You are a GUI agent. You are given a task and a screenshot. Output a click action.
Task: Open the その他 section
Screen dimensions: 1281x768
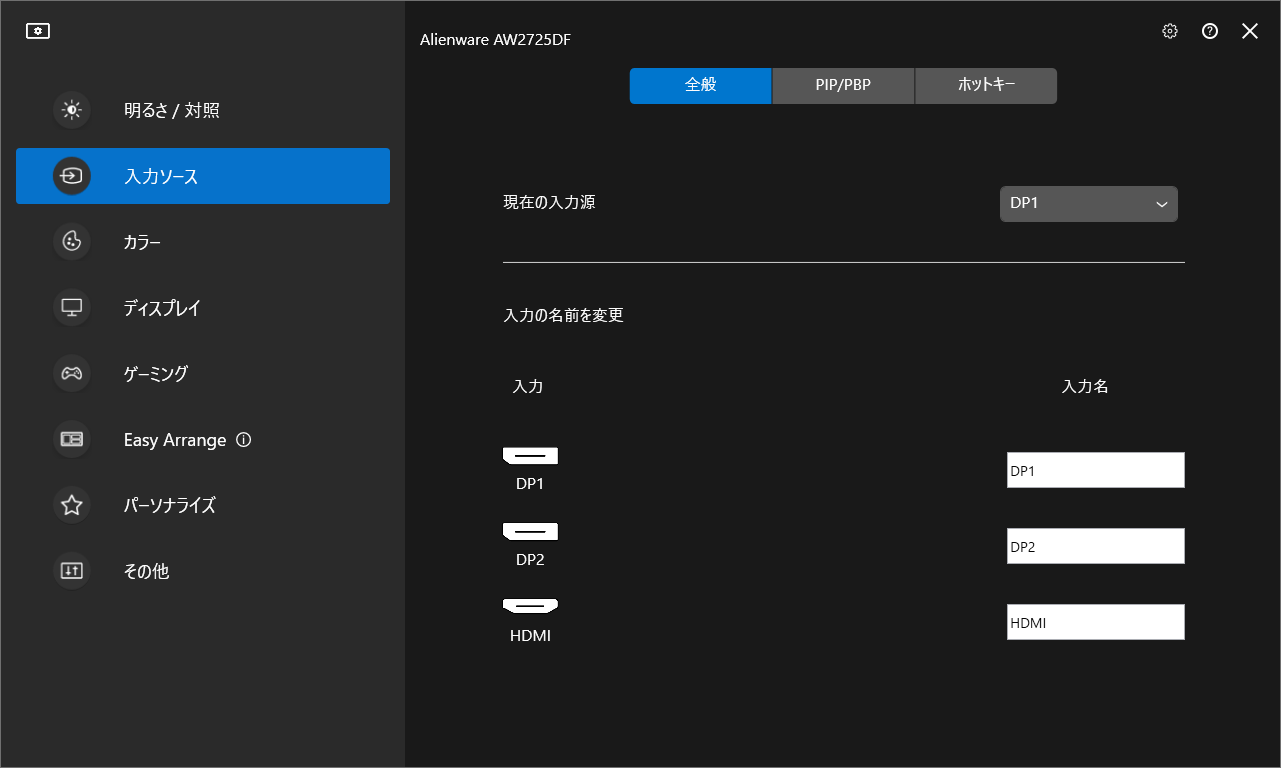tap(203, 571)
